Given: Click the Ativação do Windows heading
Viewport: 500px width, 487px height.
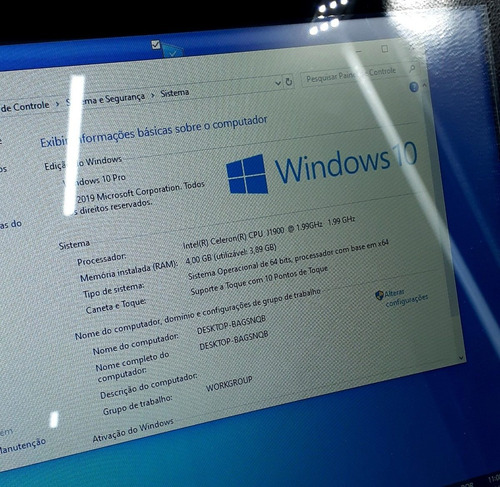Looking at the screenshot, I should [x=133, y=431].
